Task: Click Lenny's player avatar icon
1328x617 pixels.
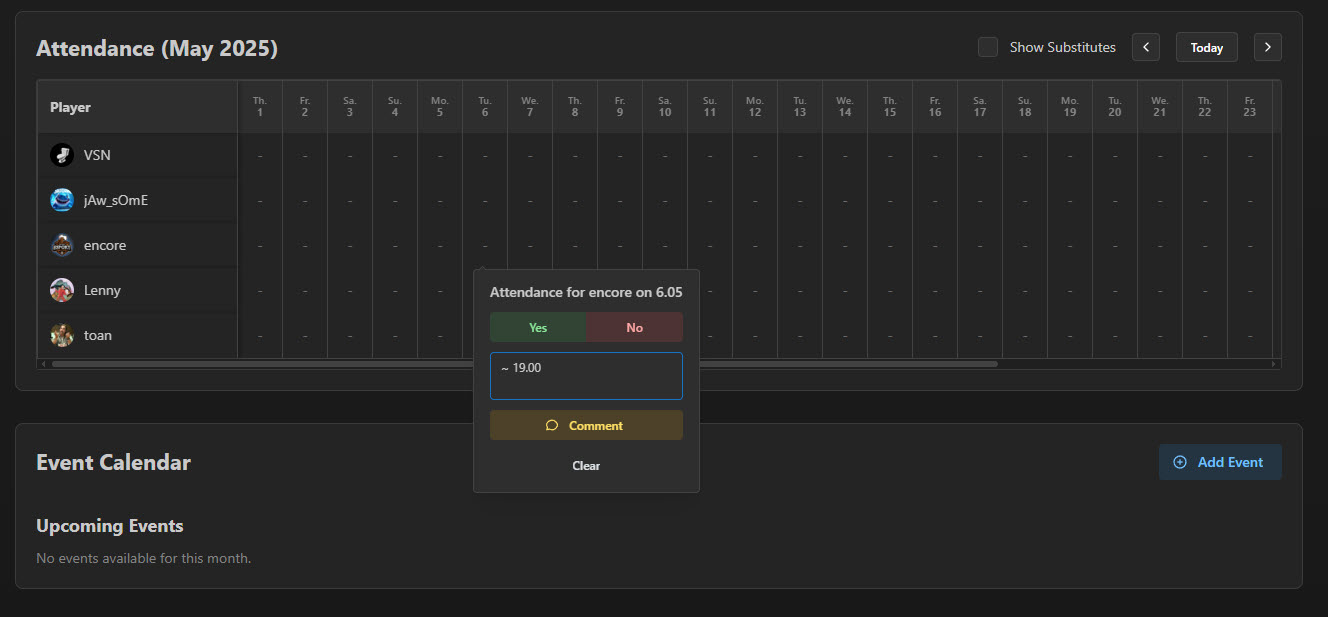Action: pos(62,290)
